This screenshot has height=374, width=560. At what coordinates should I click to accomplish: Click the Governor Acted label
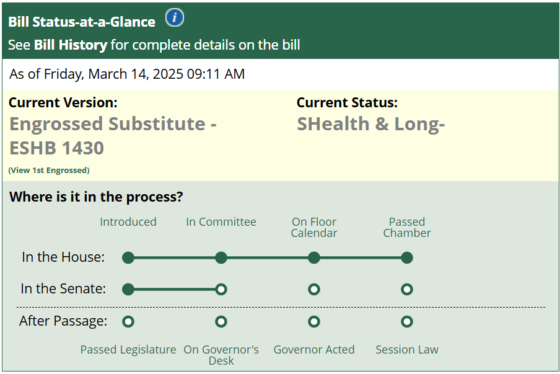pos(314,349)
